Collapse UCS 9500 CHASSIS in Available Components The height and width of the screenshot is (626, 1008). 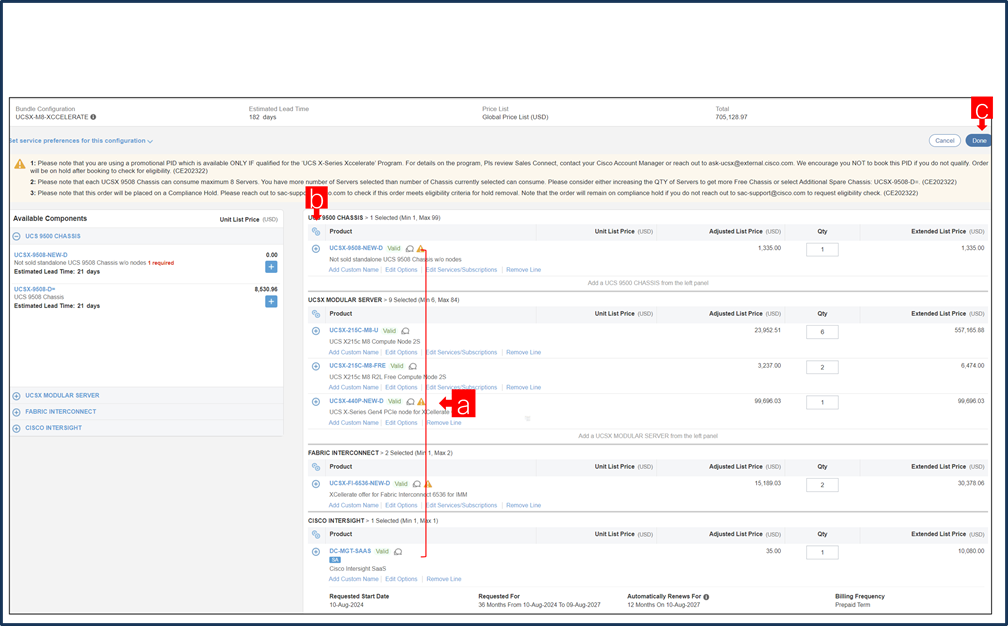point(17,237)
